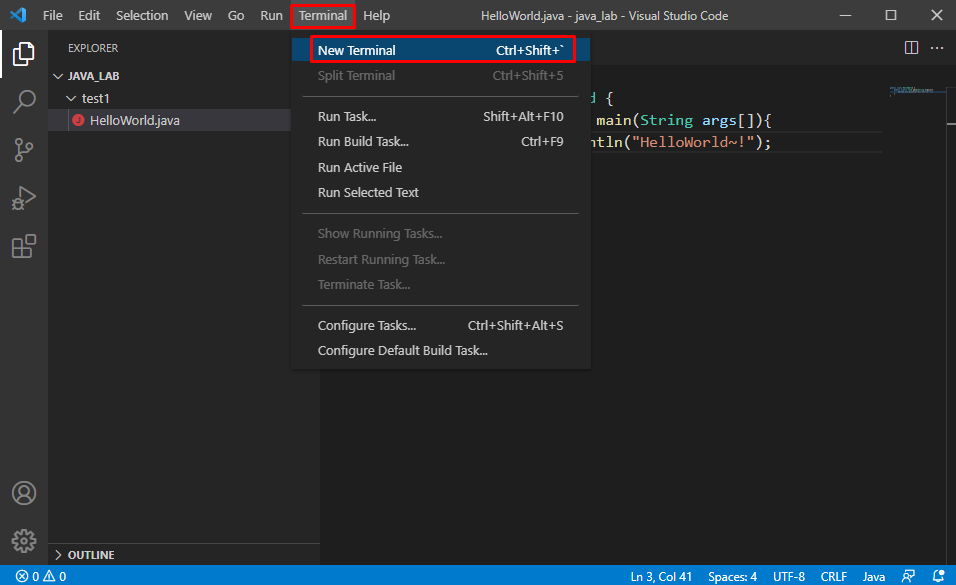Screen dimensions: 956x585
Task: Collapse the test1 folder
Action: pyautogui.click(x=71, y=98)
